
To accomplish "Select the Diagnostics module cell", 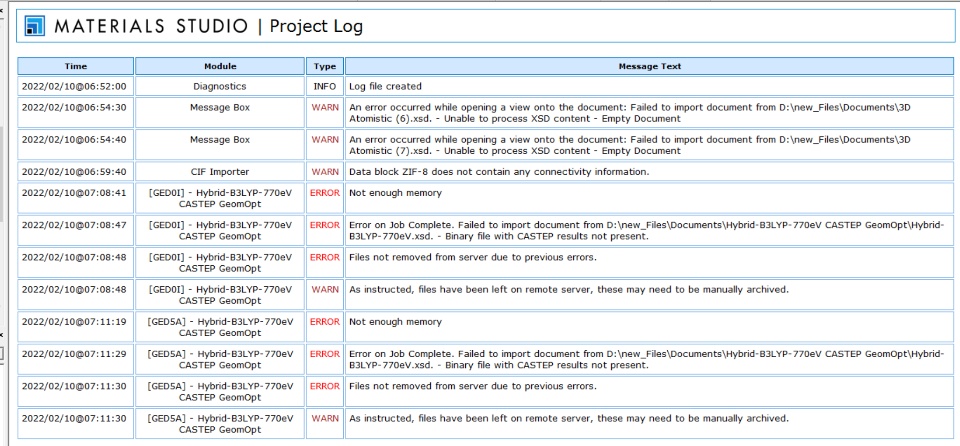I will point(220,86).
